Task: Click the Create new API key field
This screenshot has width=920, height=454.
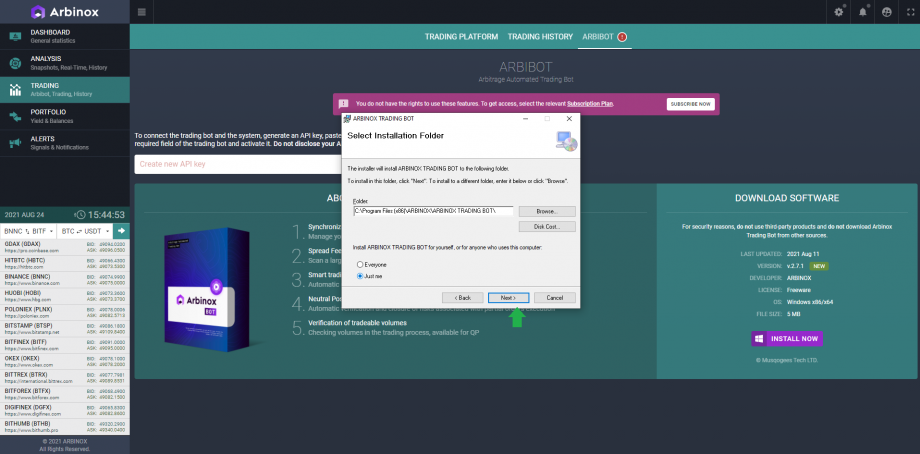Action: point(238,164)
